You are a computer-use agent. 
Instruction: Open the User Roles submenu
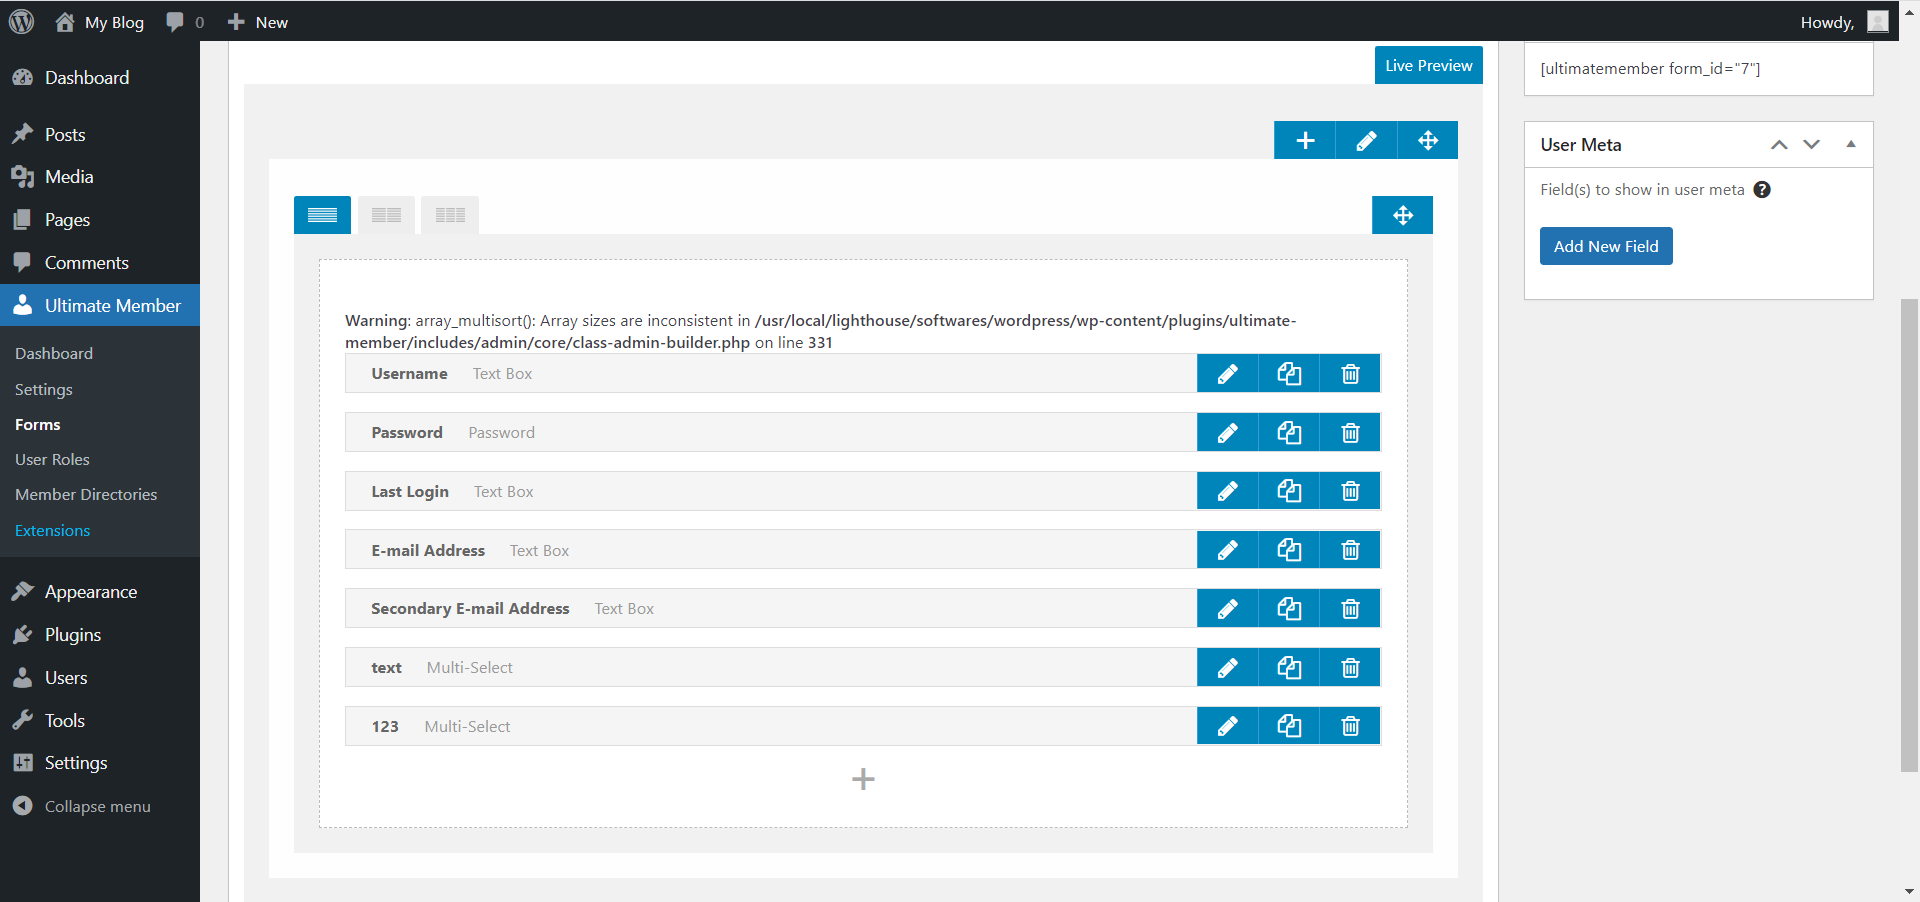(52, 459)
